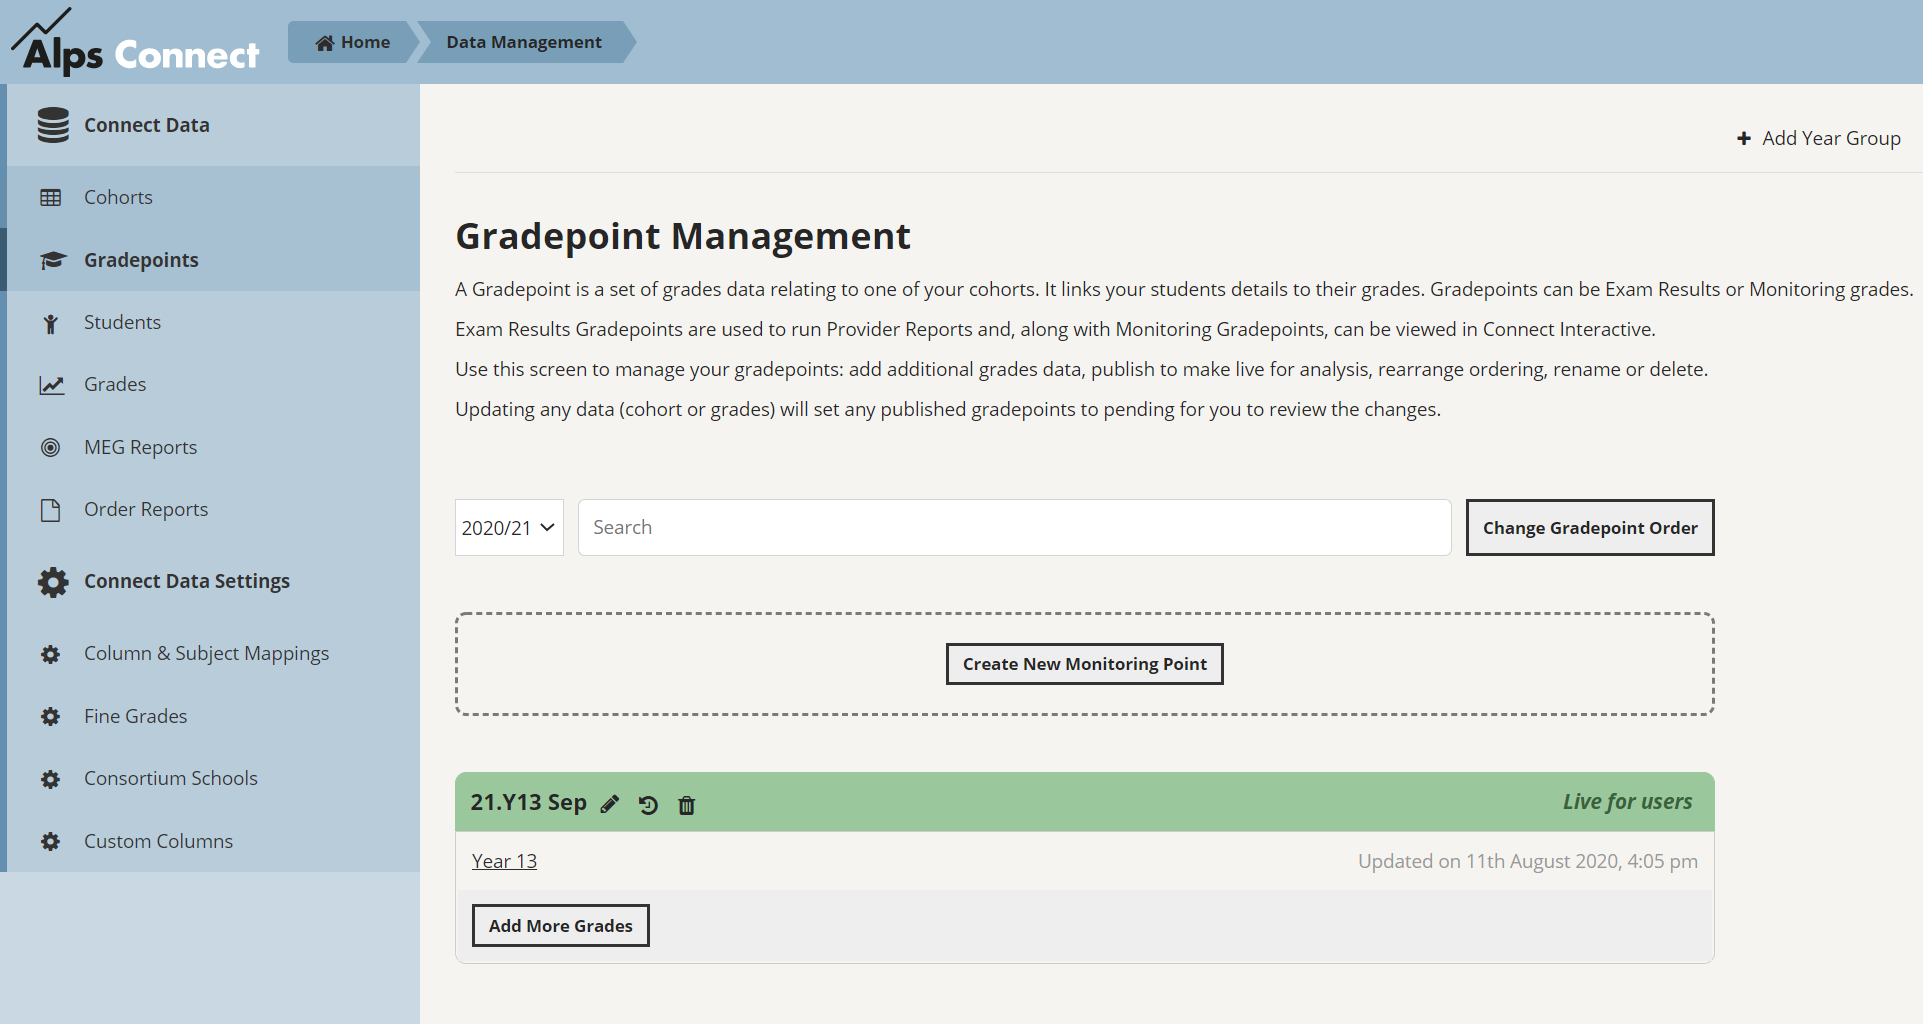Open Column & Subject Mappings settings

pyautogui.click(x=213, y=653)
